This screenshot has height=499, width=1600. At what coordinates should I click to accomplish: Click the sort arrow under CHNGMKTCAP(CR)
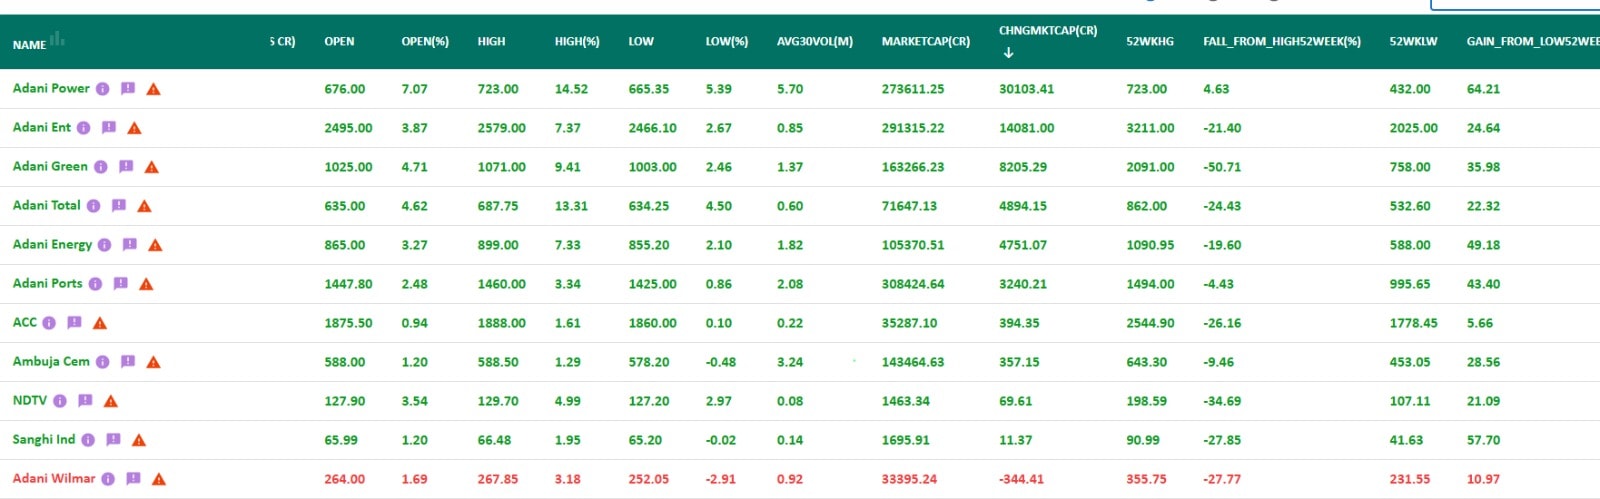click(1008, 53)
